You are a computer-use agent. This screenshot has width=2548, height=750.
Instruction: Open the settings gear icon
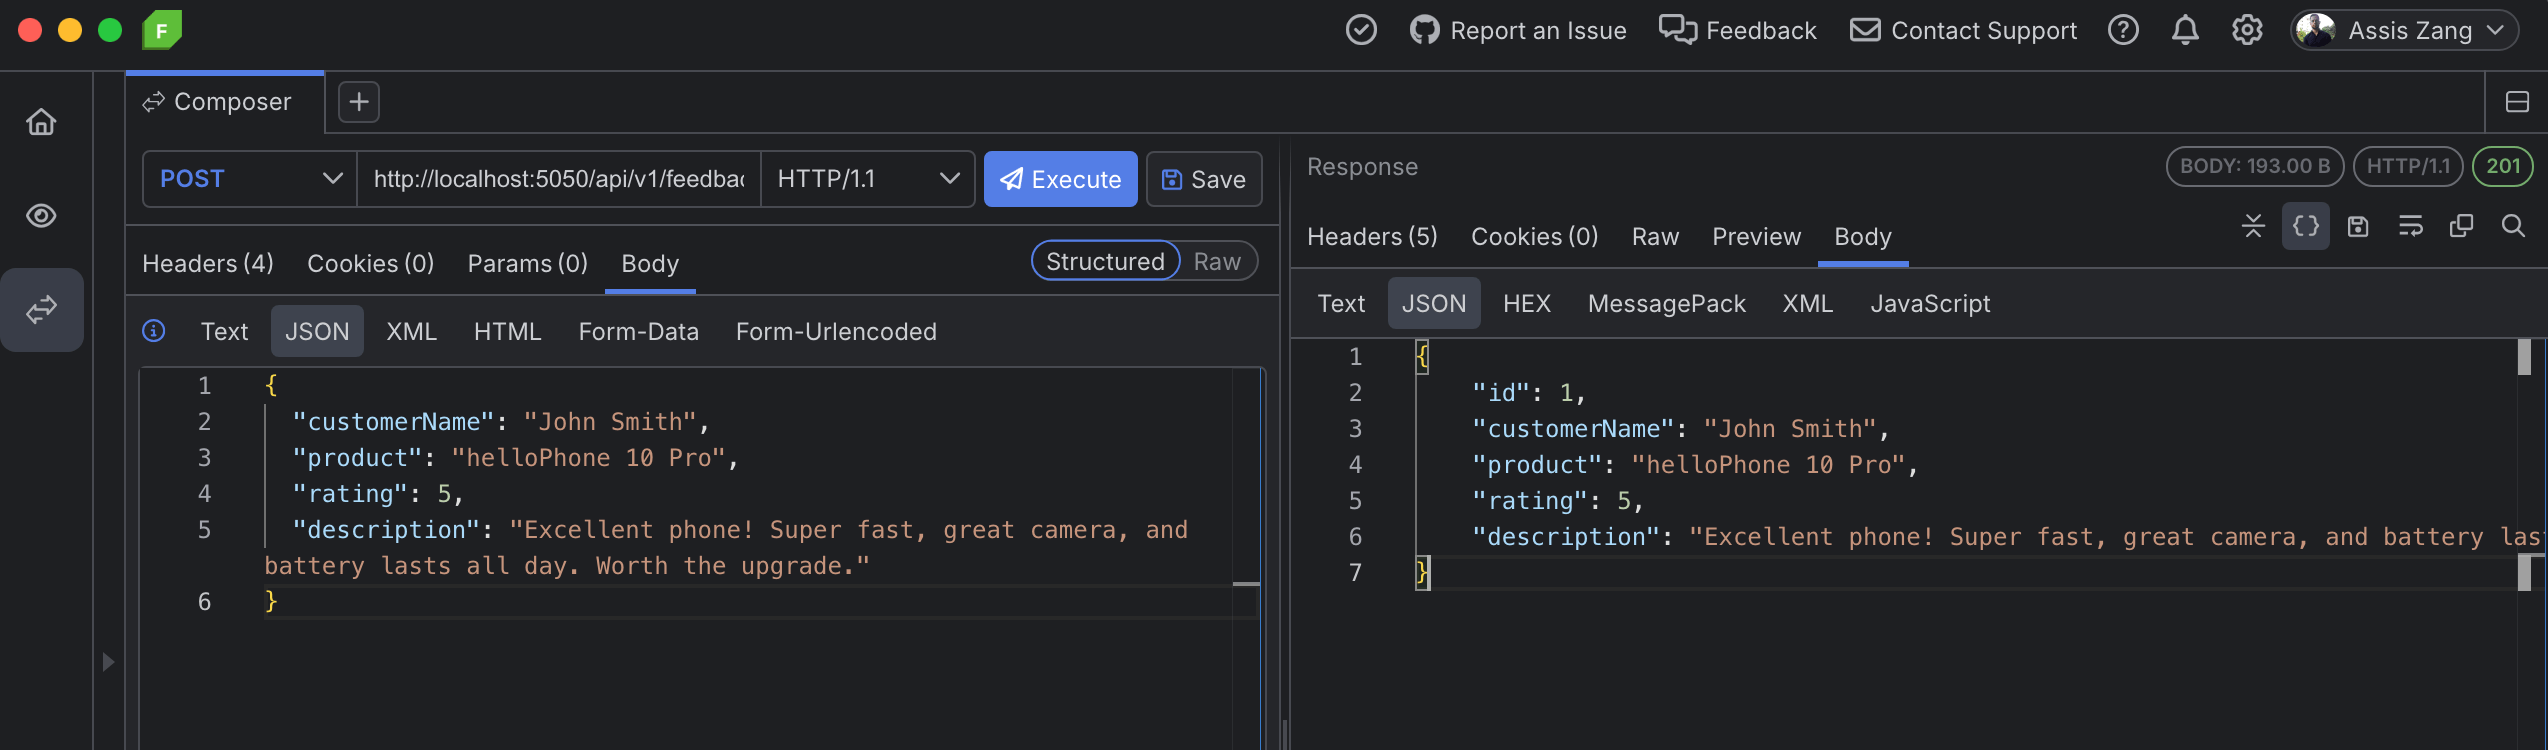2247,31
